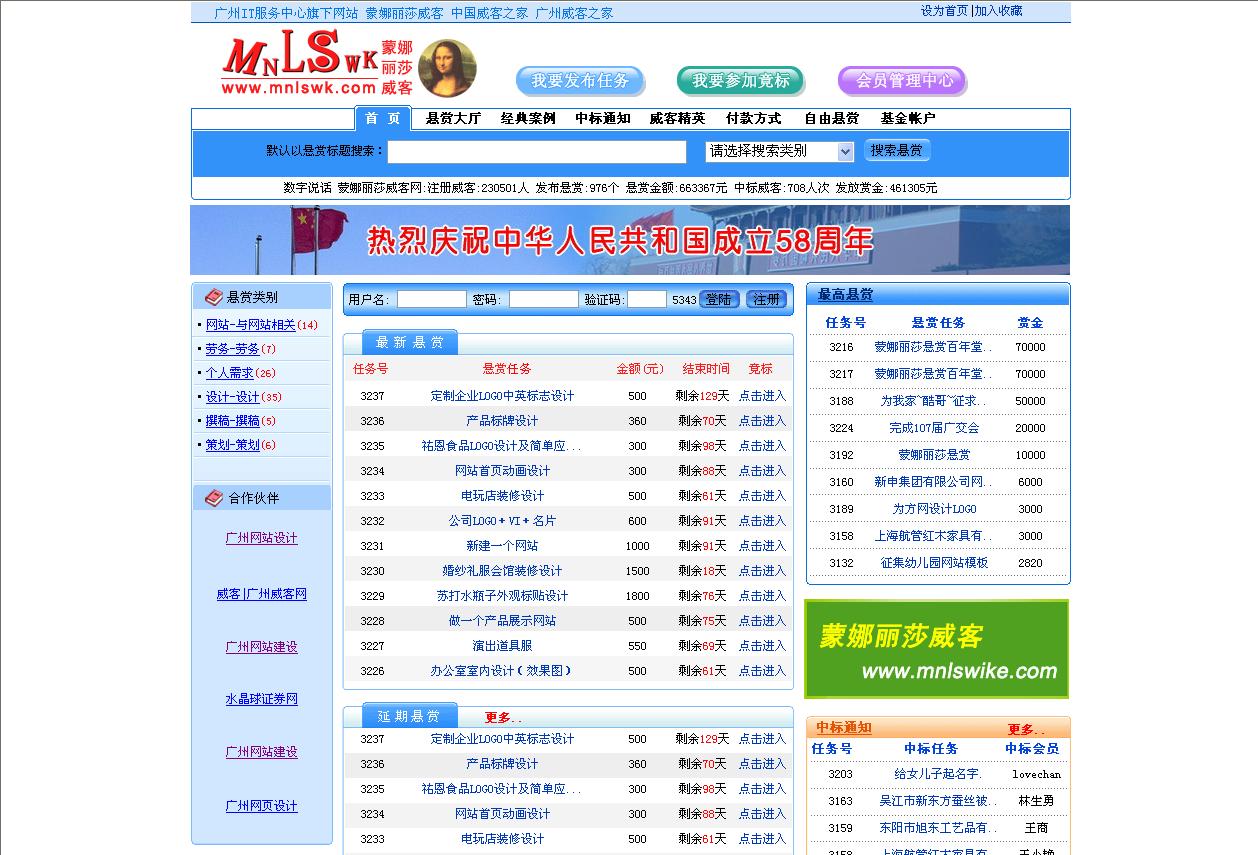Click the 我要参加竞标 button
1258x855 pixels.
pyautogui.click(x=740, y=80)
